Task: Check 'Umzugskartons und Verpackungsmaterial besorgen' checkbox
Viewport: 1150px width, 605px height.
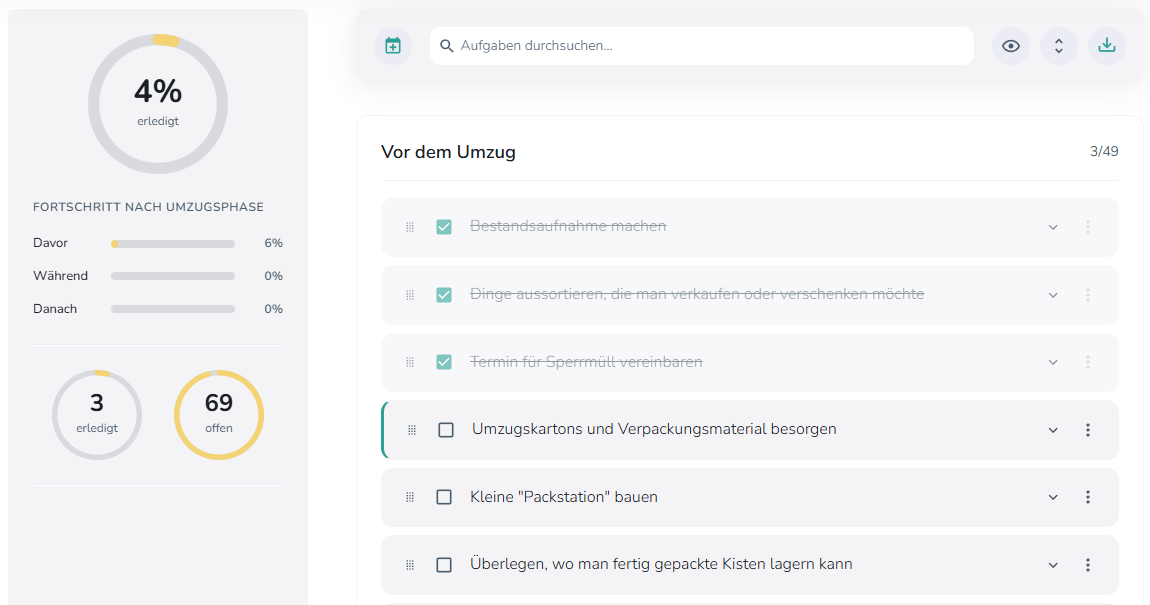Action: tap(446, 430)
